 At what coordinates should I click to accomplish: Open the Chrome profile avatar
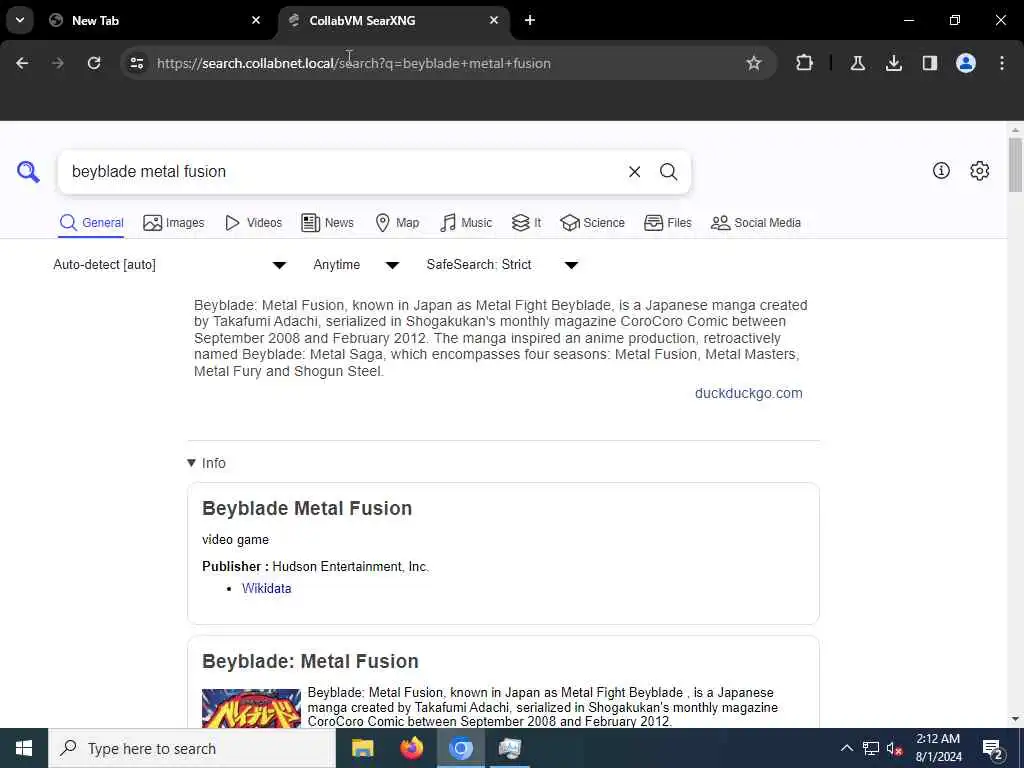pos(966,63)
